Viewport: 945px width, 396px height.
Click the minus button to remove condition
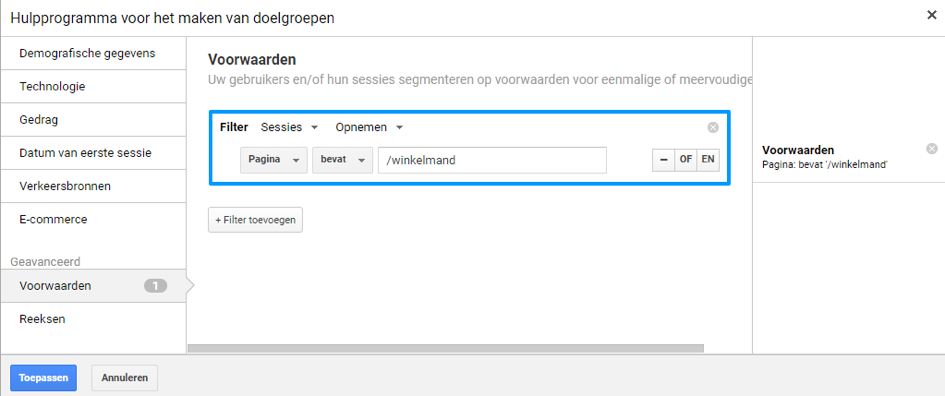click(x=664, y=161)
